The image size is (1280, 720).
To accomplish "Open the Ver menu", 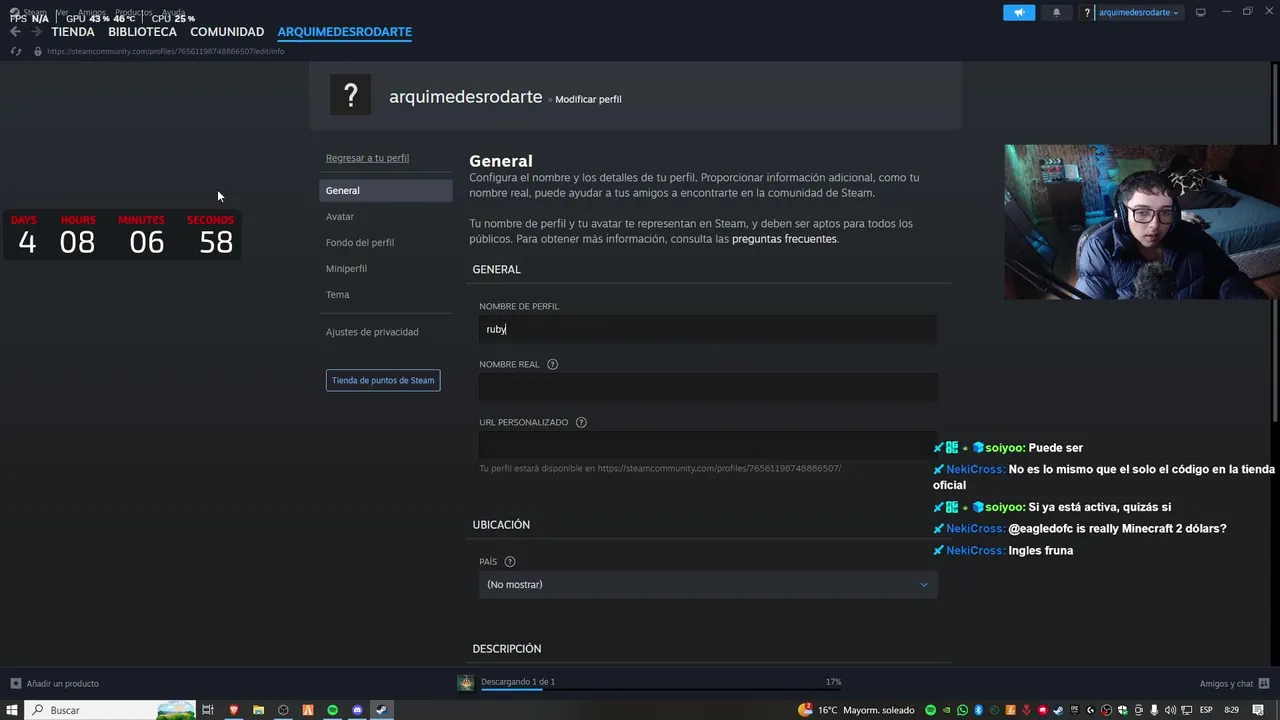I will coord(62,12).
